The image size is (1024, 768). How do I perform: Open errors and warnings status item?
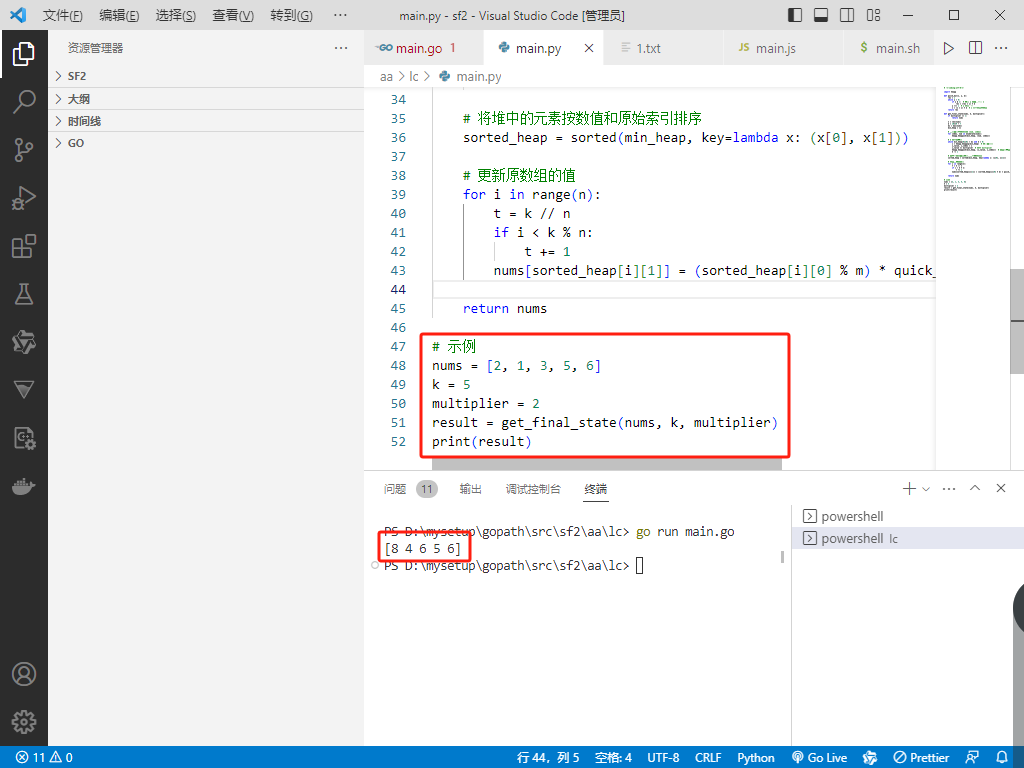coord(44,758)
